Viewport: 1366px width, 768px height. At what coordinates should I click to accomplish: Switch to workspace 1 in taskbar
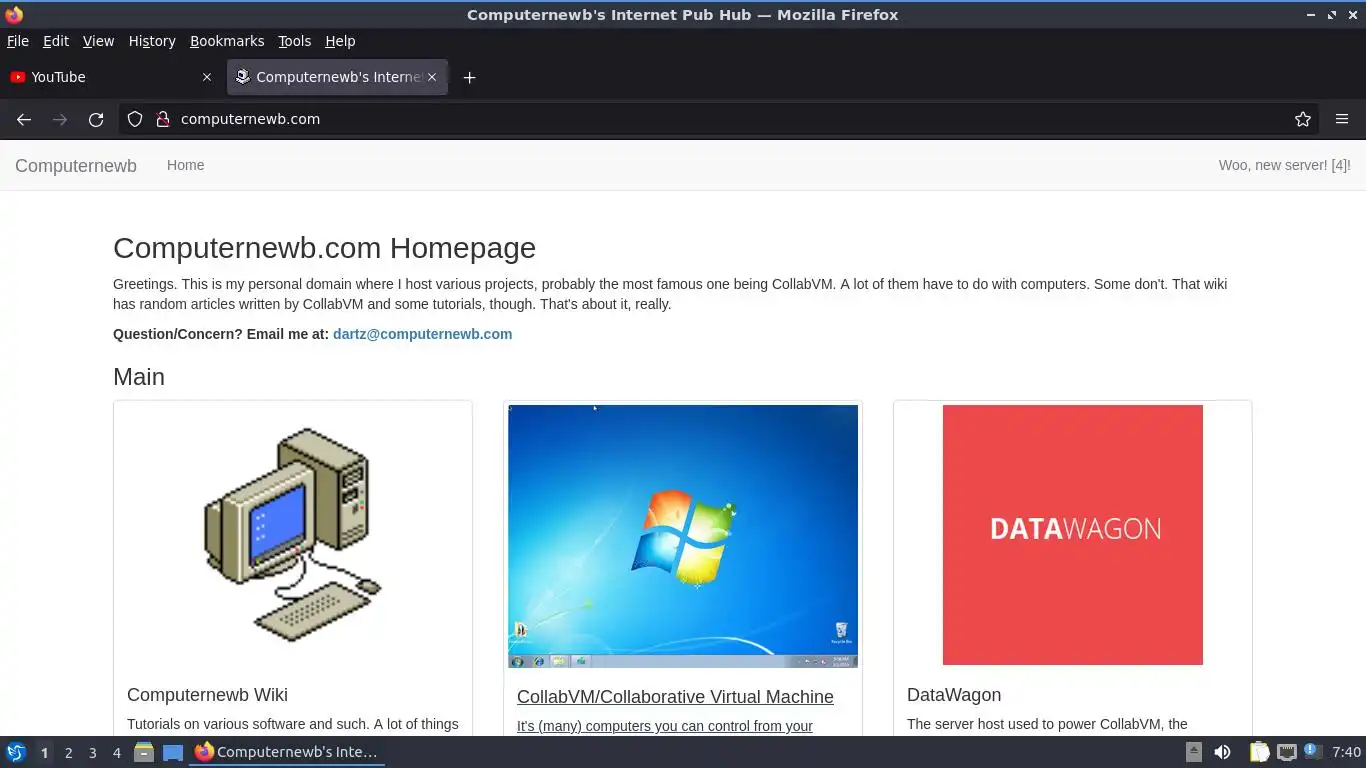44,753
